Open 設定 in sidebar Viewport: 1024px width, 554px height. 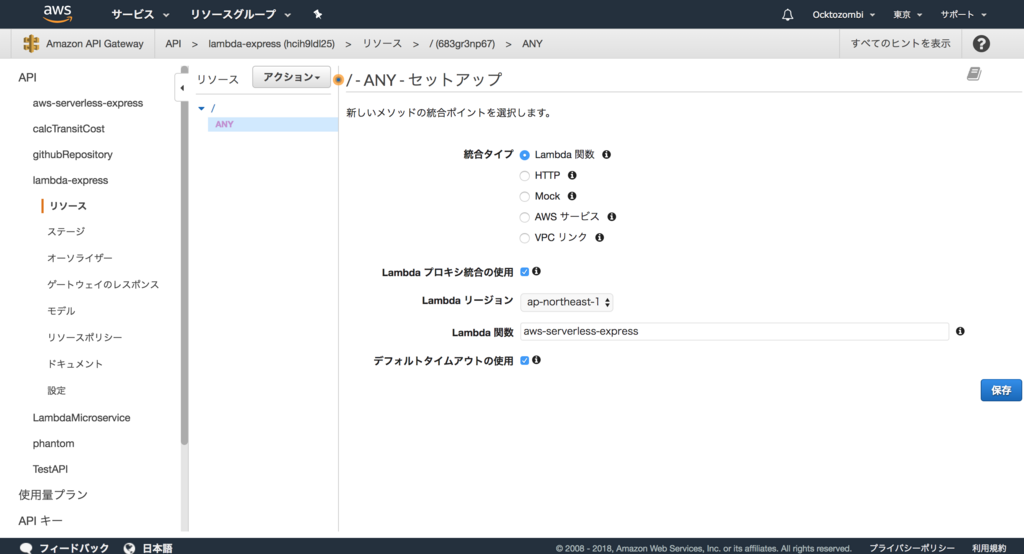tap(56, 391)
